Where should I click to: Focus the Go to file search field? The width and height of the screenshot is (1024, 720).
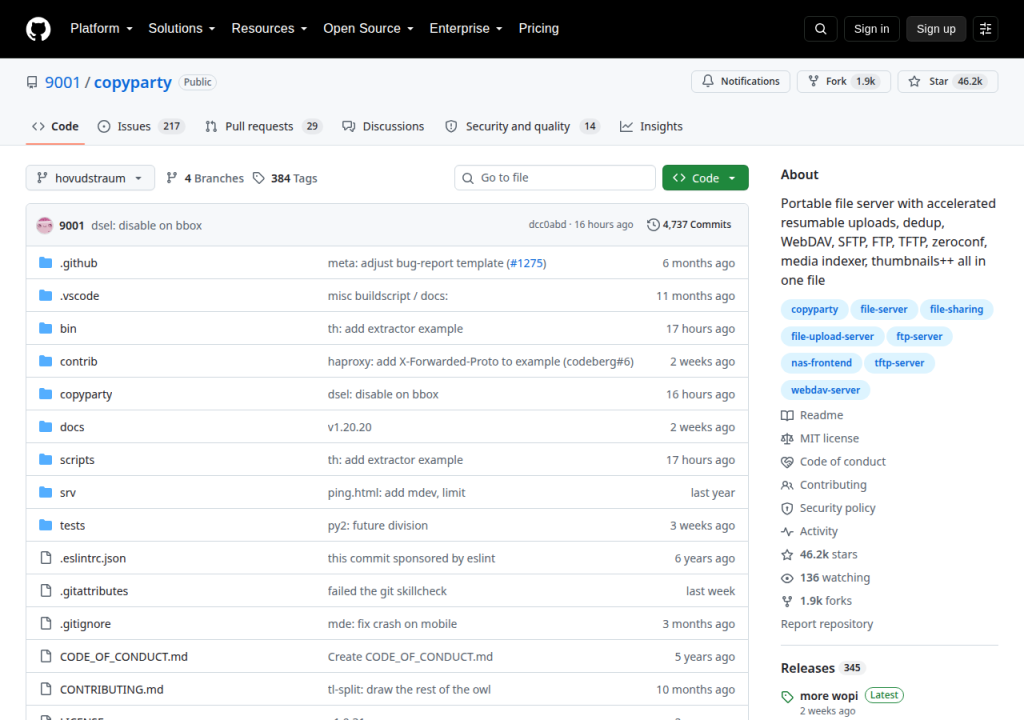tap(555, 178)
